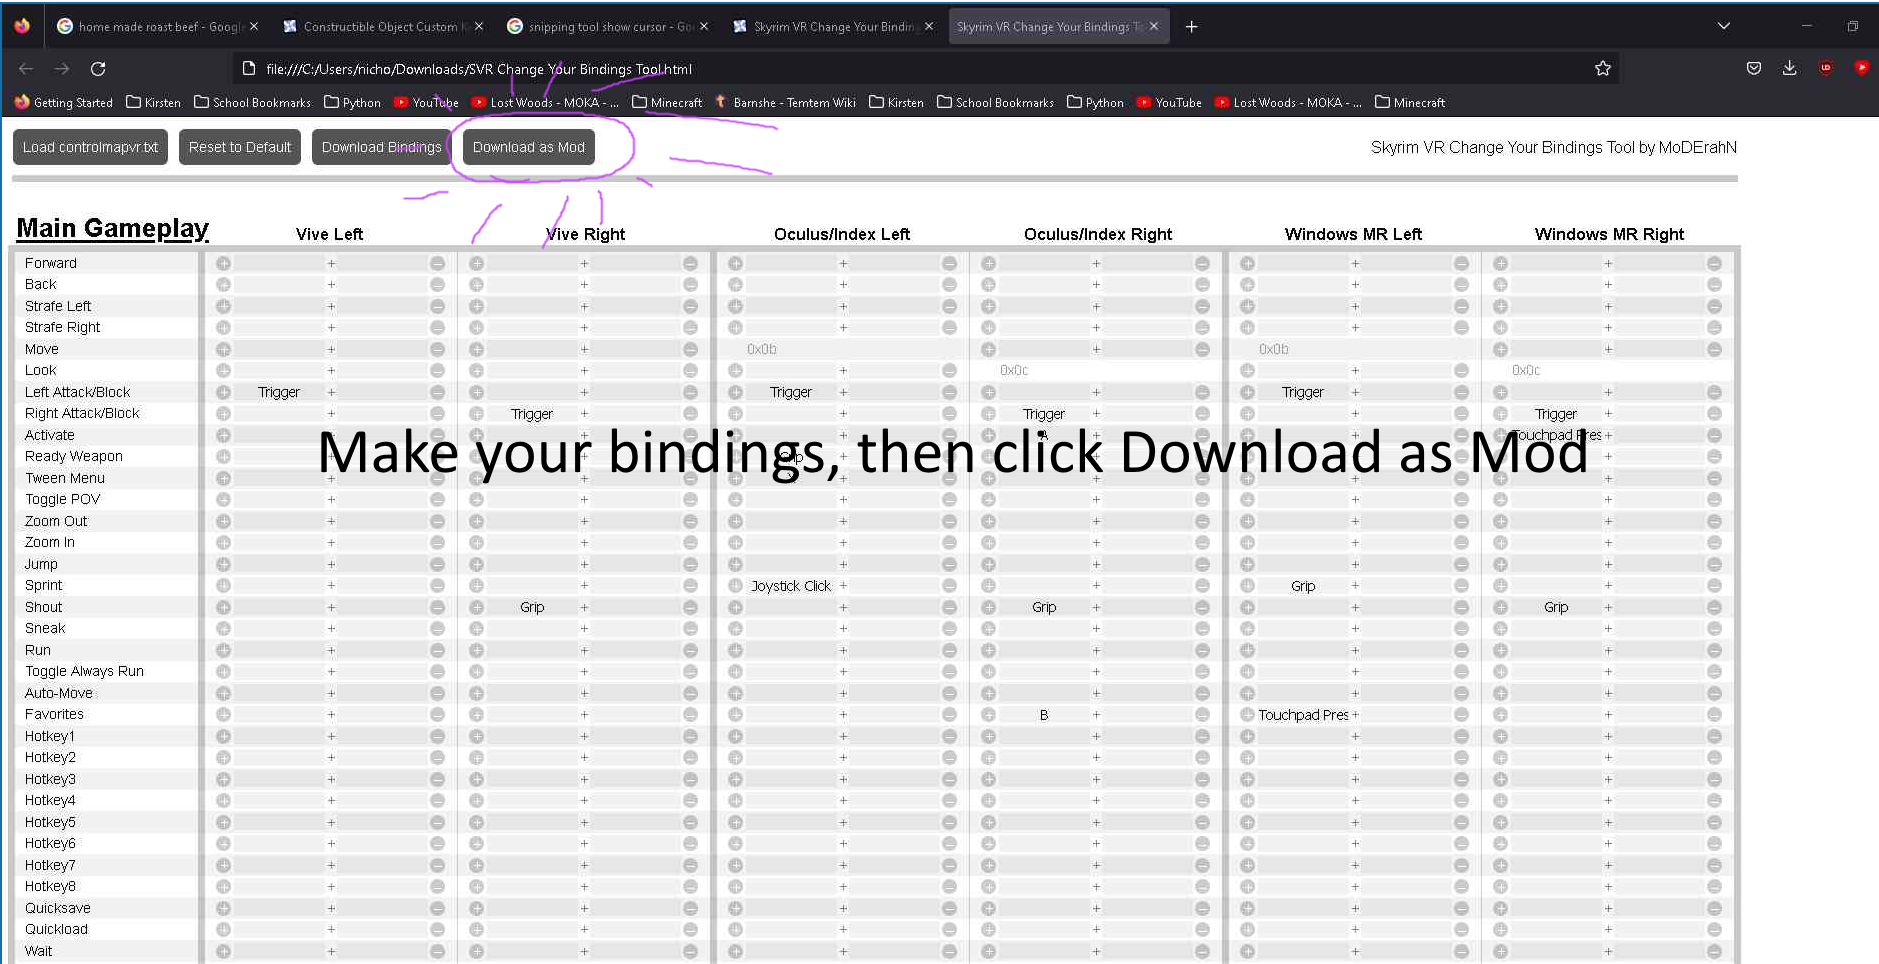Click the Reset to Default button
This screenshot has height=964, width=1879.
tap(240, 147)
